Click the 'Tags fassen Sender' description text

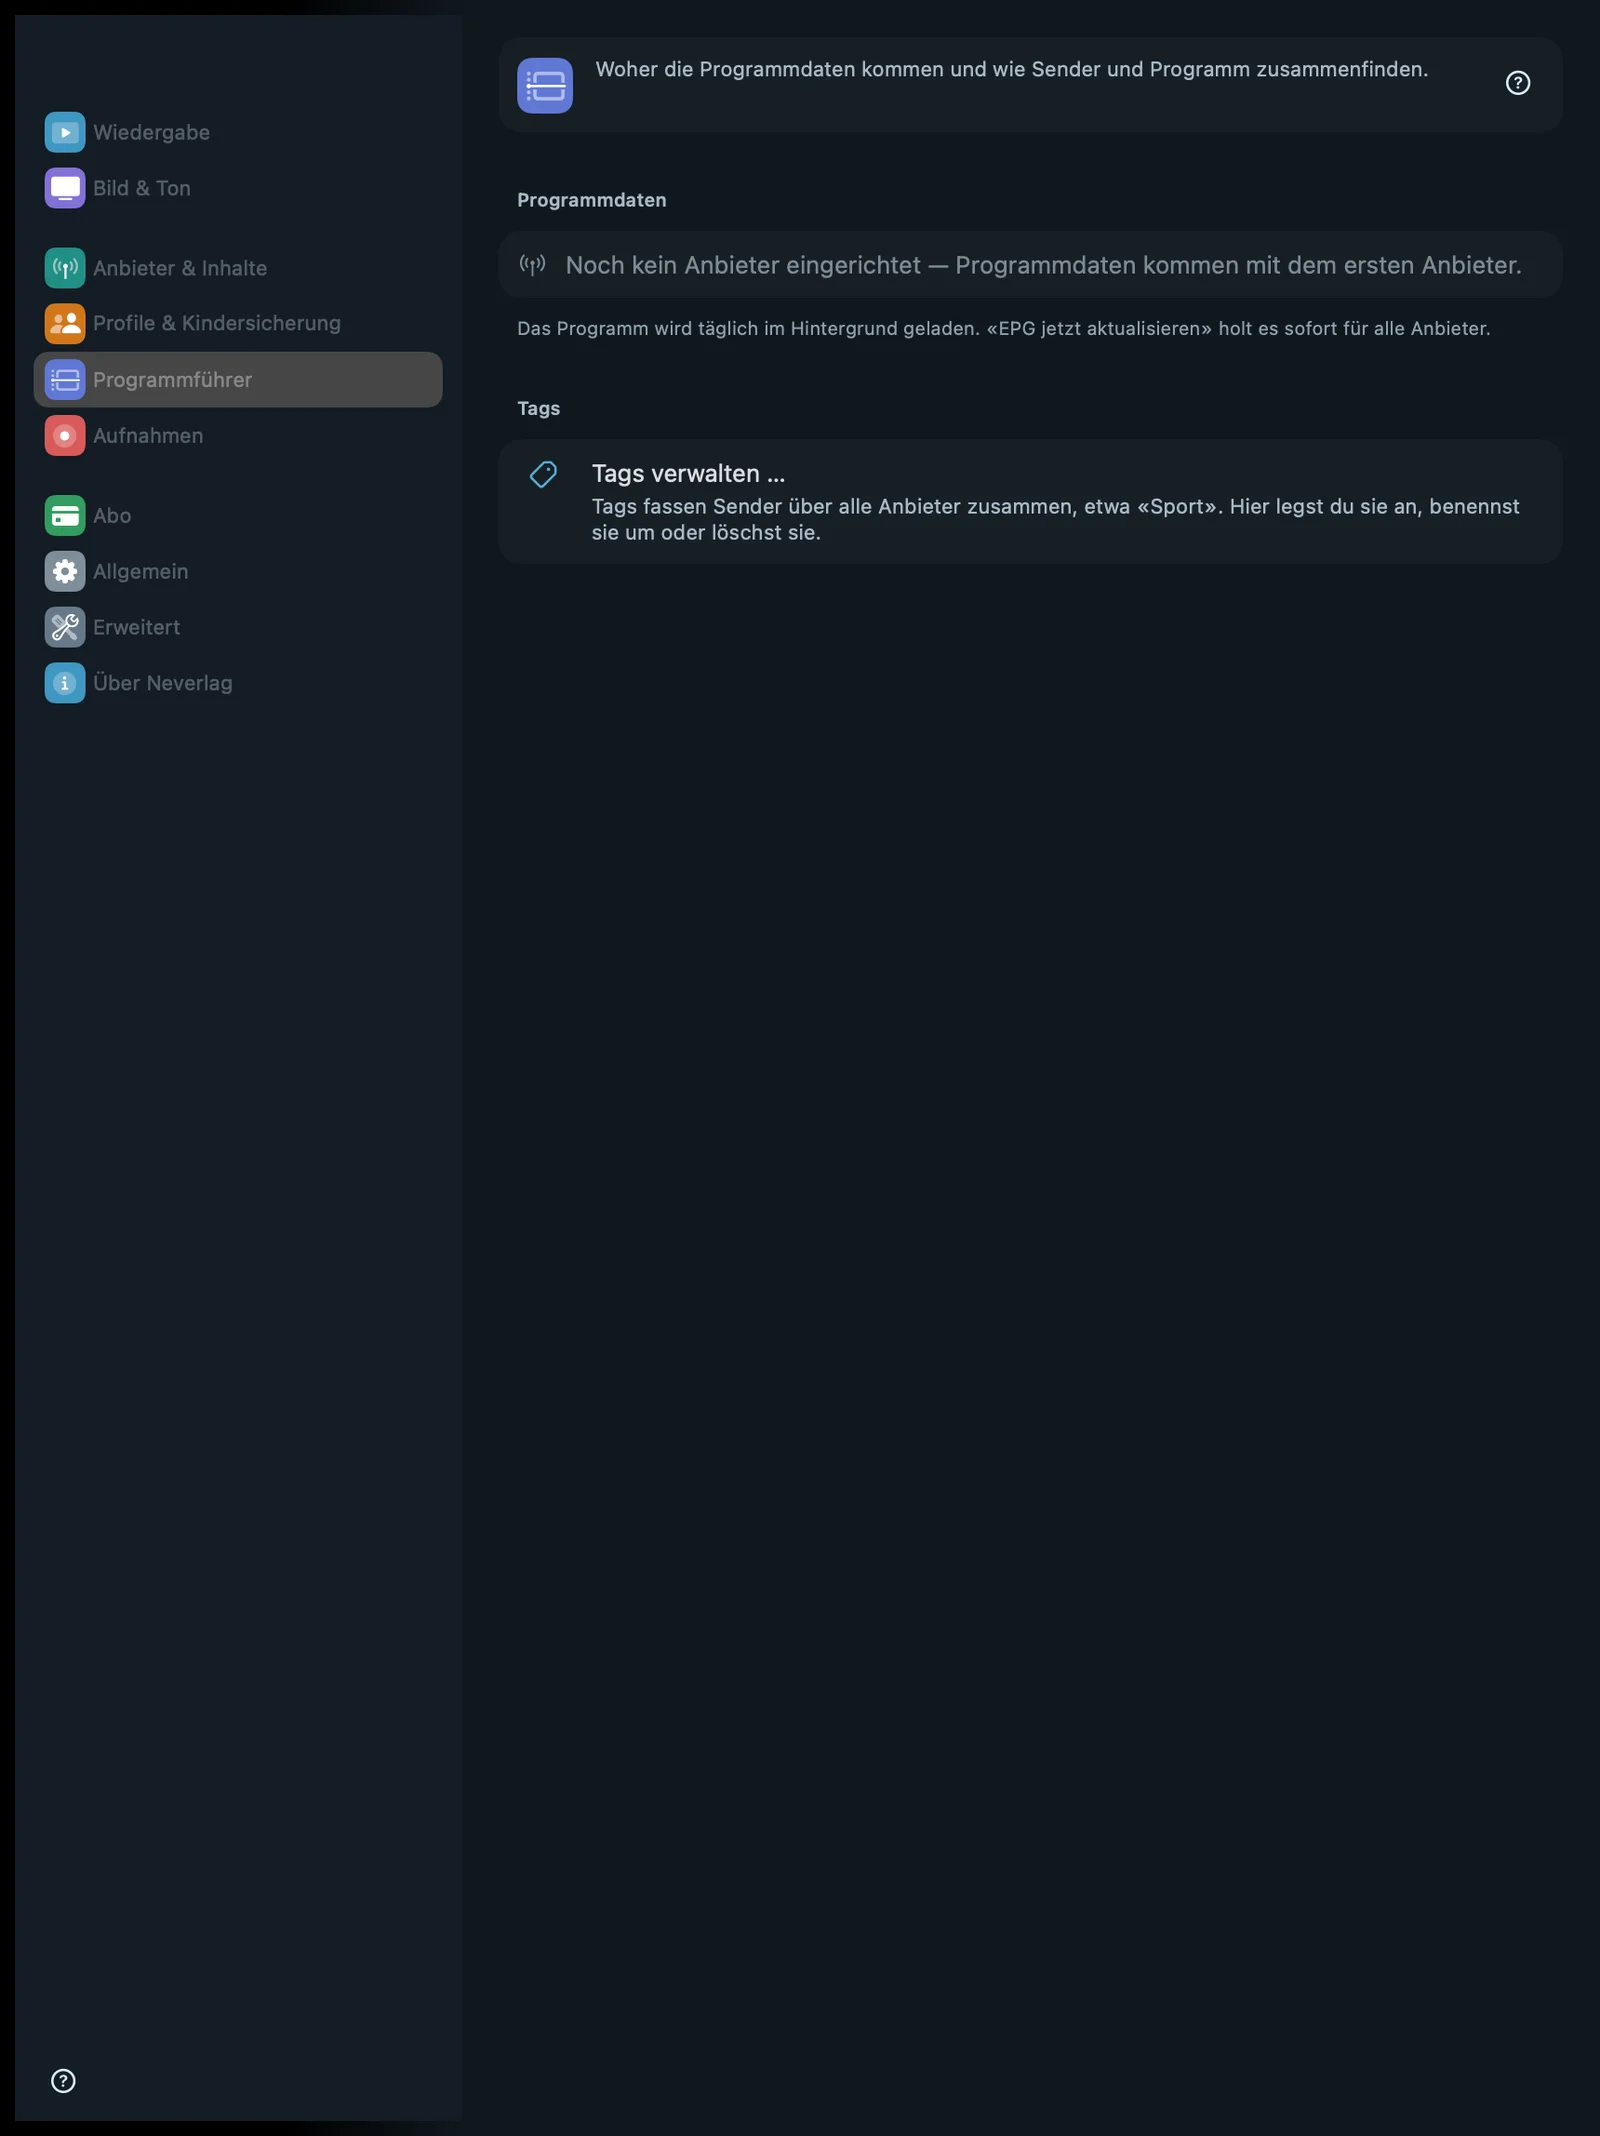1055,519
